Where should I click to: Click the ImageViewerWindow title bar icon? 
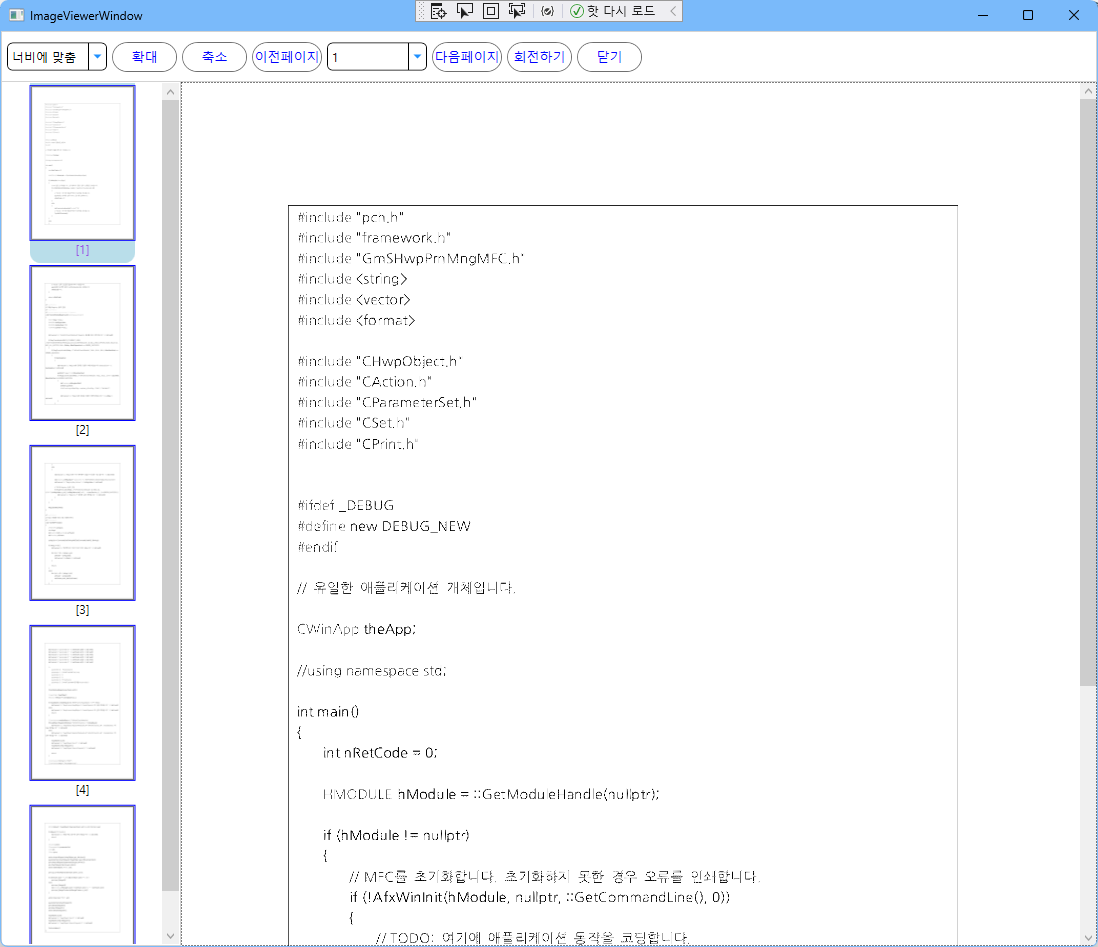coord(15,15)
